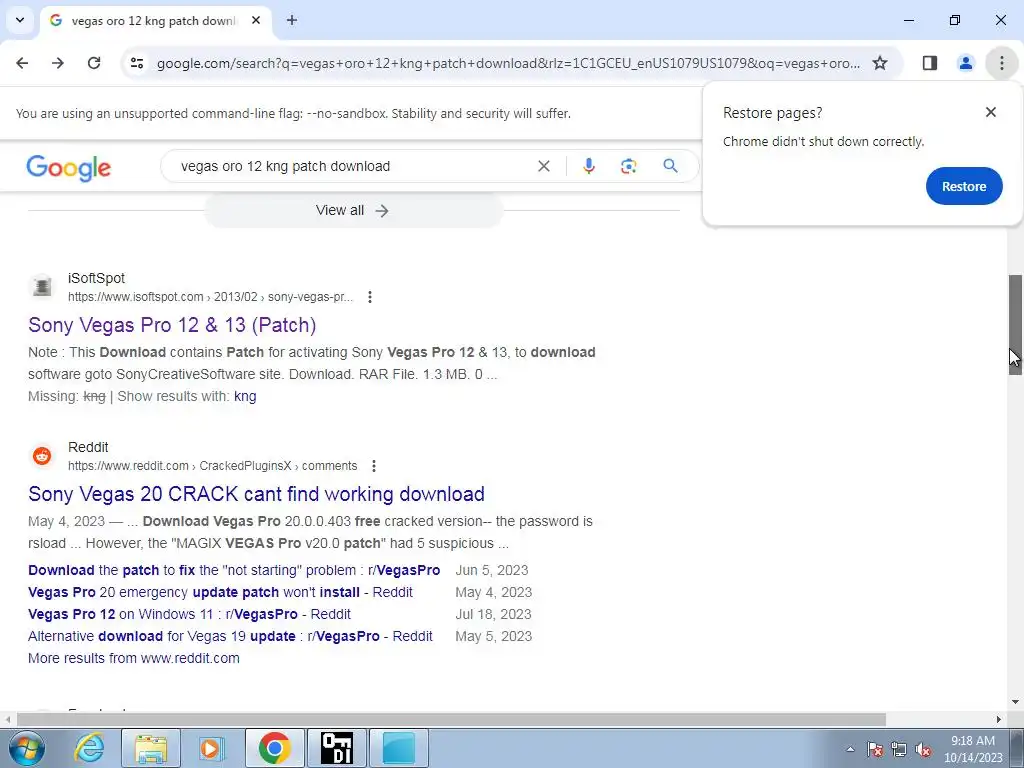Open Download the patch to fix link
Image resolution: width=1024 pixels, height=768 pixels.
[234, 570]
